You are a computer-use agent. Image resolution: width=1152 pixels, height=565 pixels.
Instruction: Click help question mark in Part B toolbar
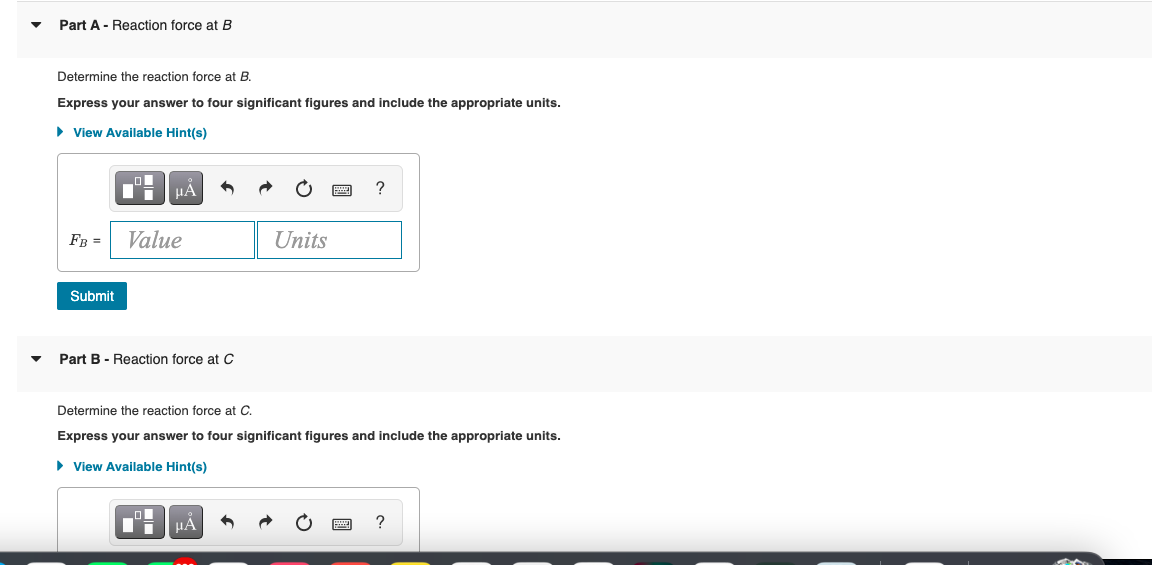point(379,522)
